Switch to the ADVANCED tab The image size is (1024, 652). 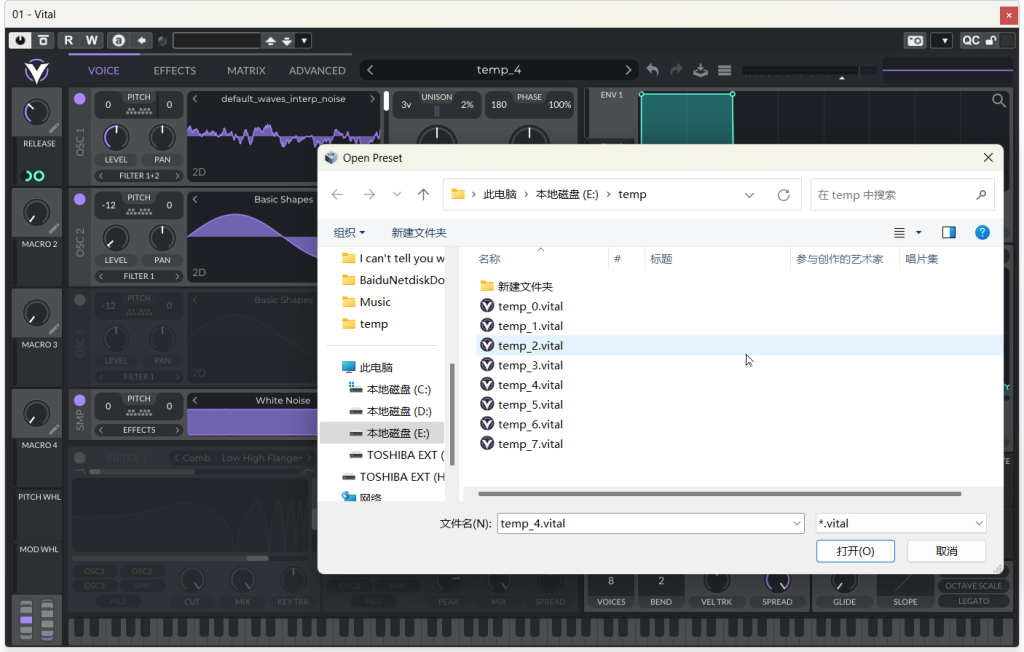pyautogui.click(x=317, y=71)
